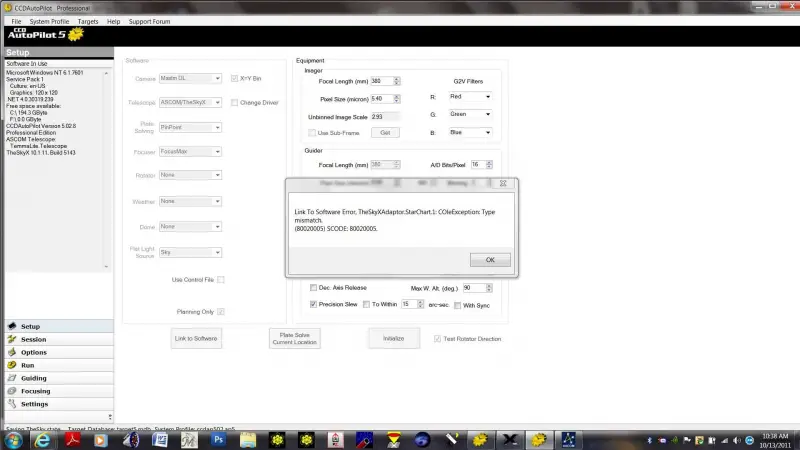Launch Internet Explorer from the taskbar
This screenshot has width=800, height=450.
tap(42, 440)
